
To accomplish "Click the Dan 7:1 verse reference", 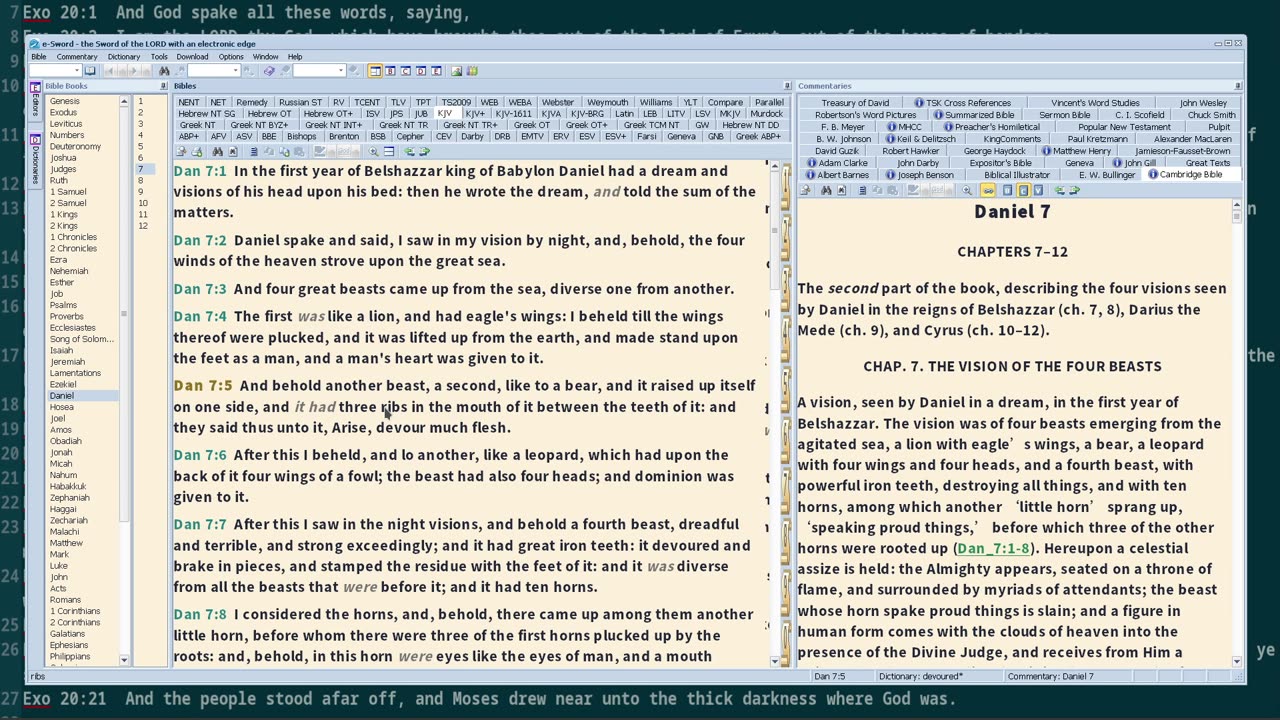I will pos(200,171).
